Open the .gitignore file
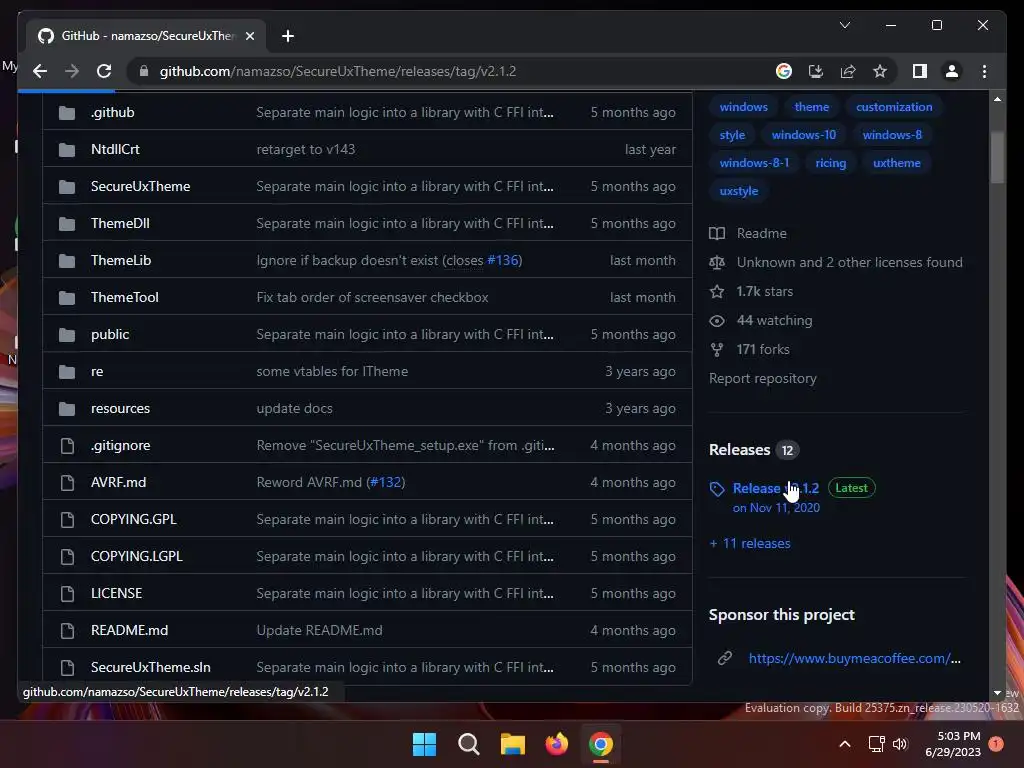1024x768 pixels. coord(120,445)
